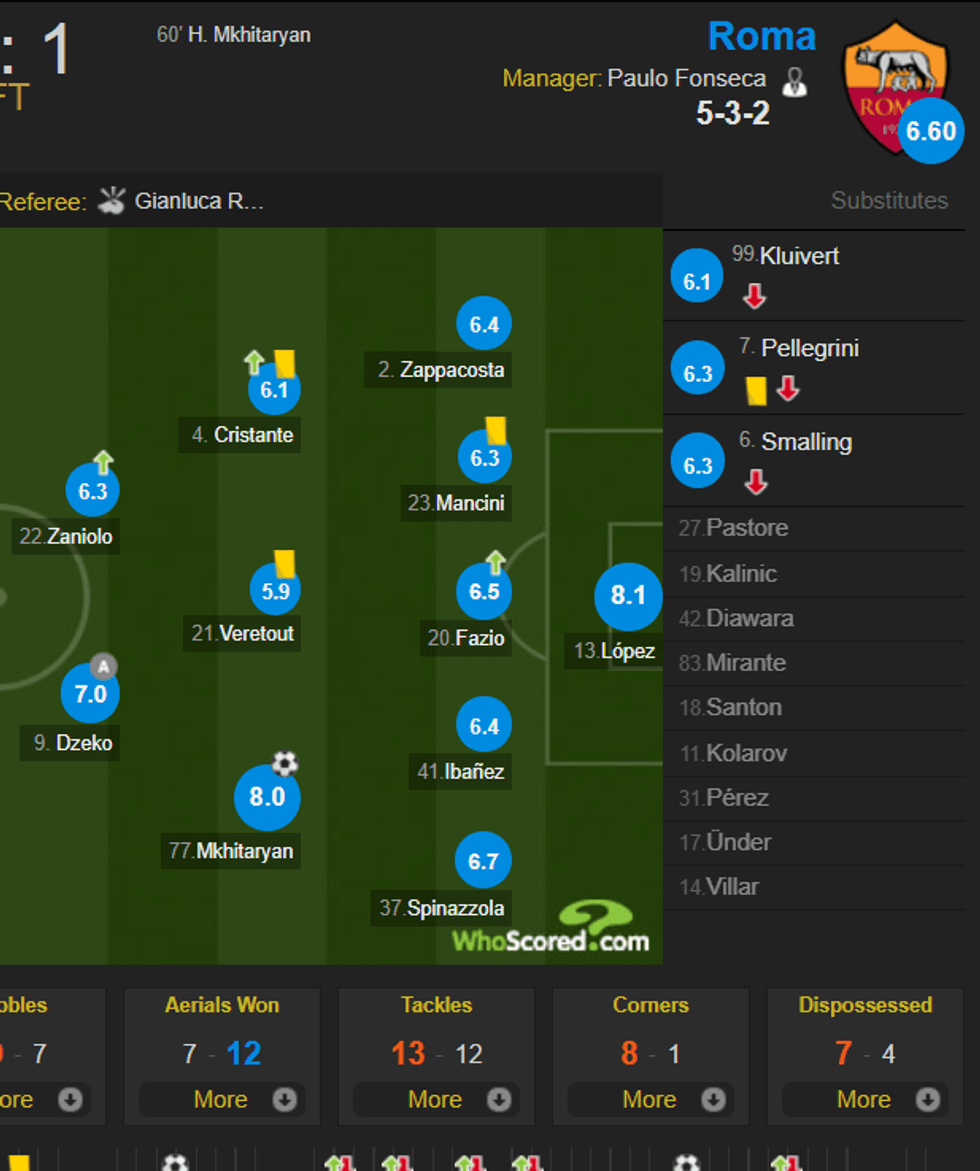Expand More under Aerials Won
The height and width of the screenshot is (1171, 980).
pos(222,1100)
